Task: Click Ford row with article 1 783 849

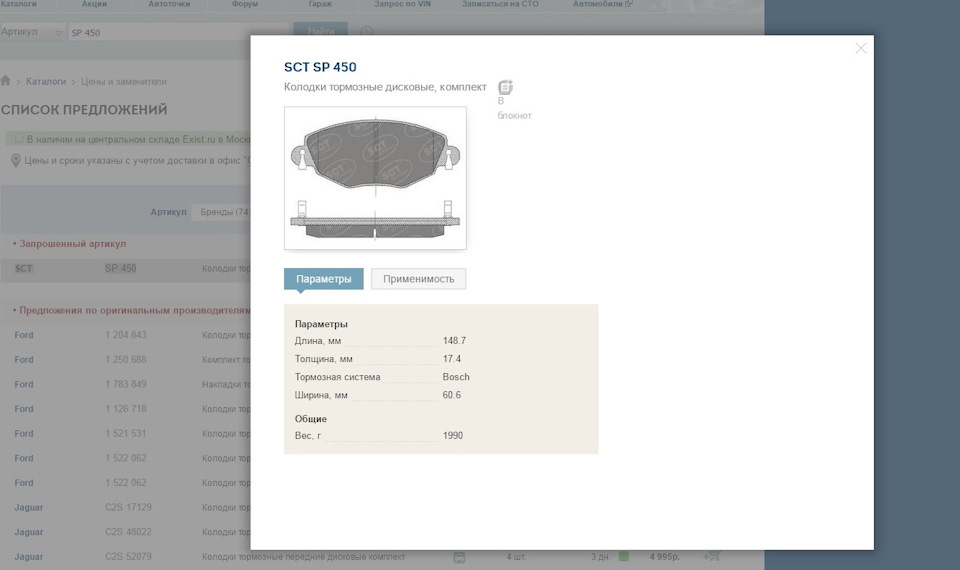Action: pyautogui.click(x=126, y=384)
